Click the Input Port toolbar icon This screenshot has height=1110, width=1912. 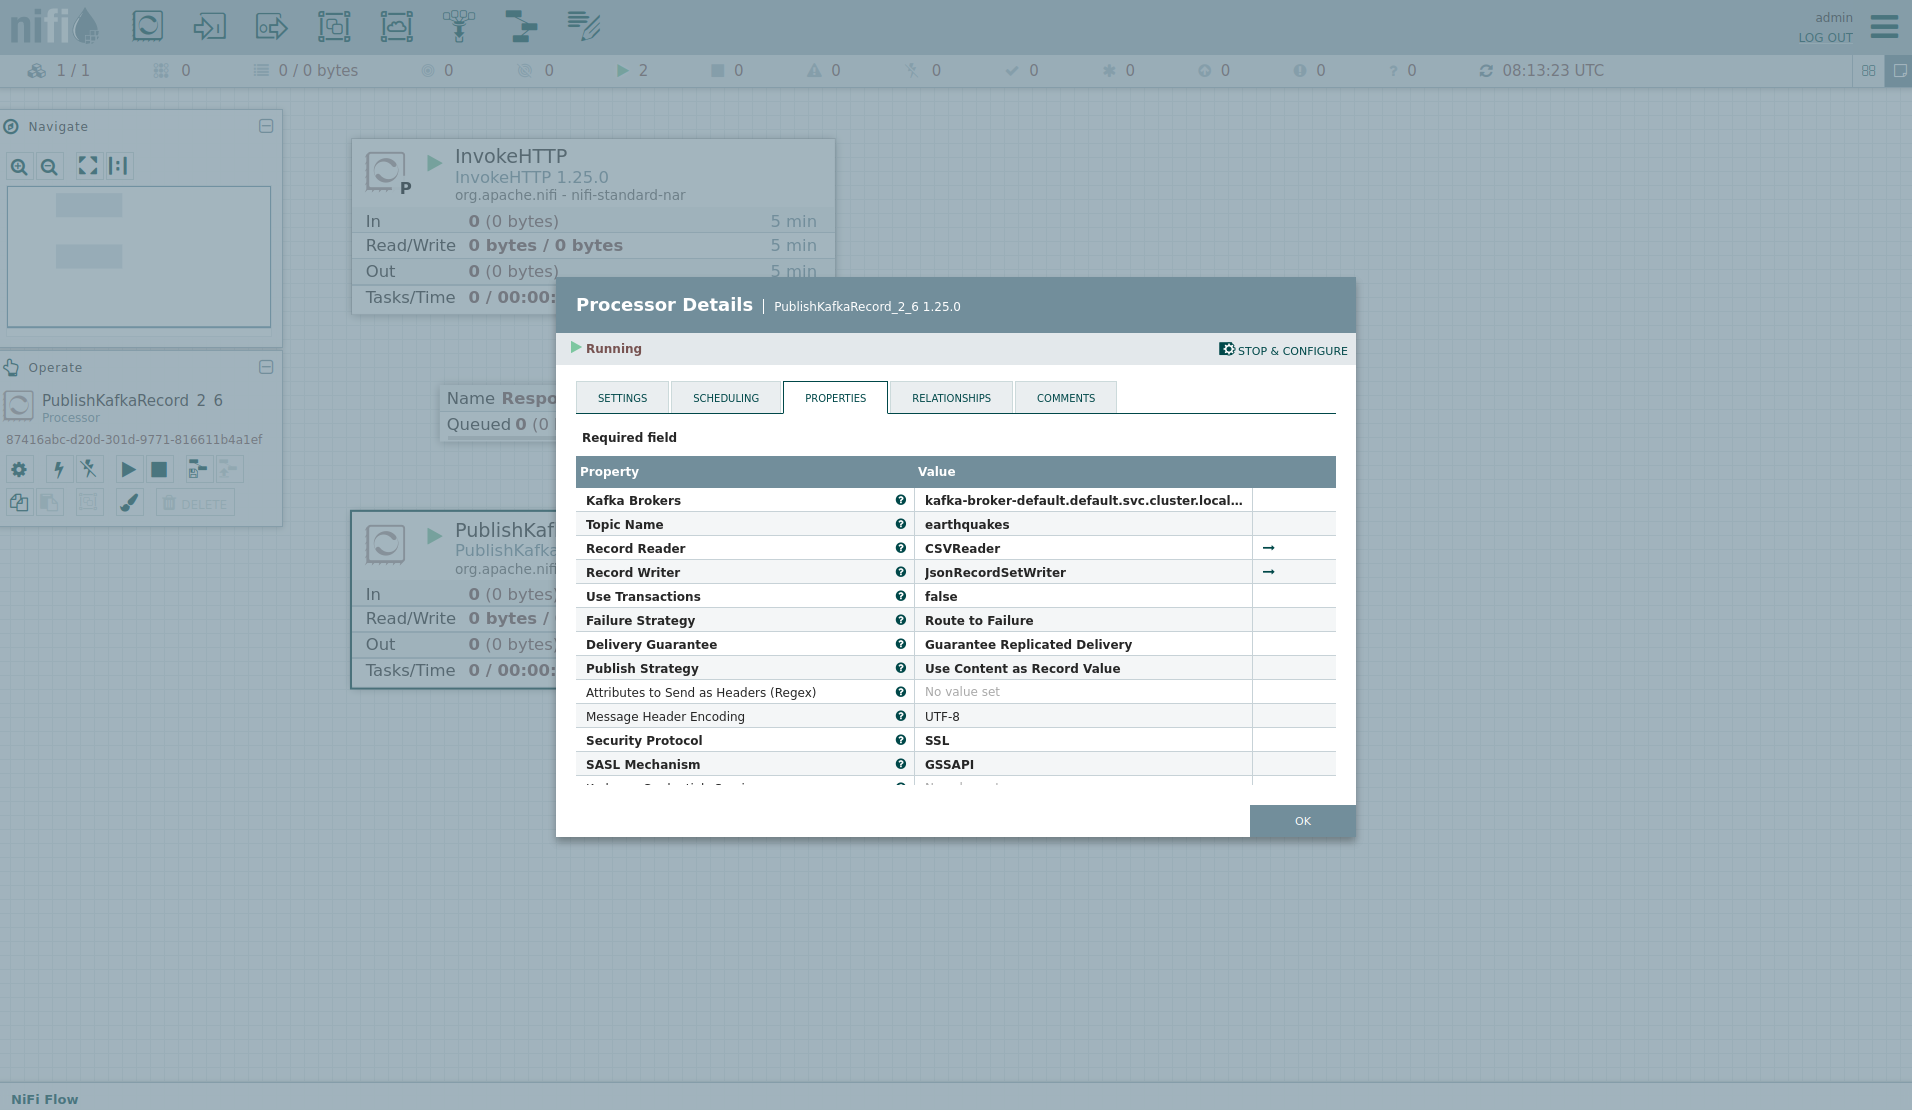[x=209, y=26]
